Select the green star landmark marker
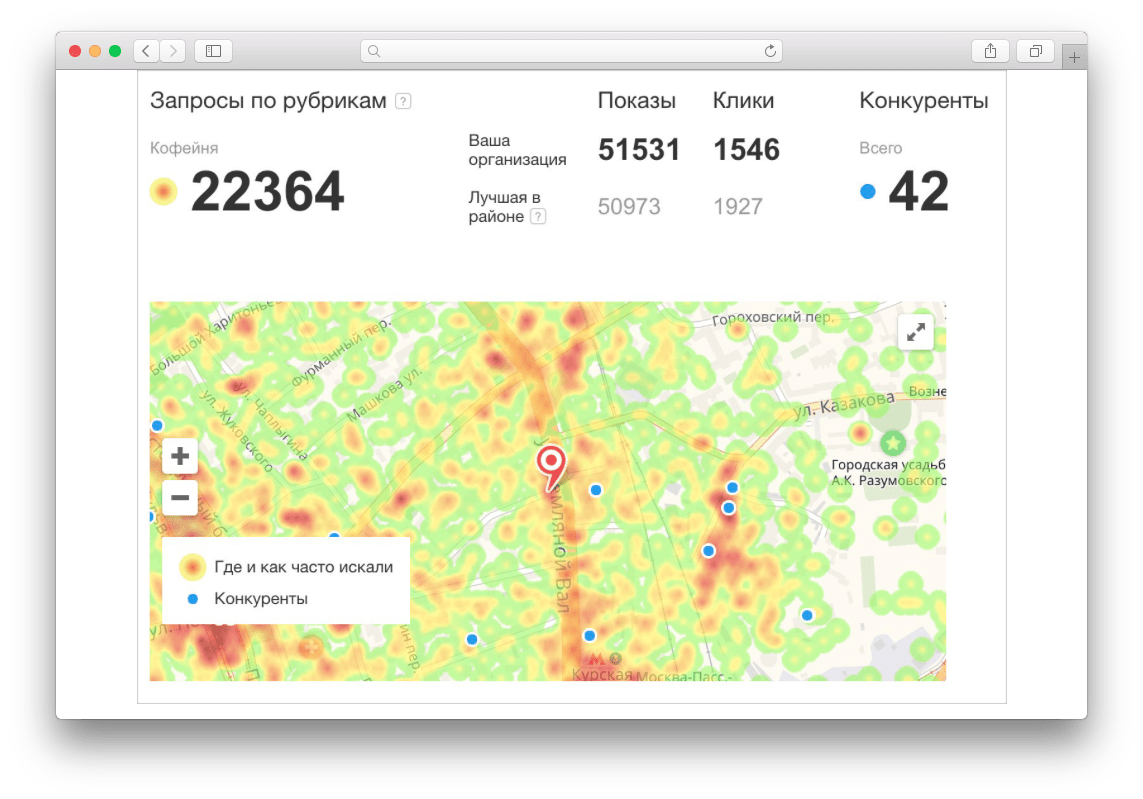 [x=892, y=441]
